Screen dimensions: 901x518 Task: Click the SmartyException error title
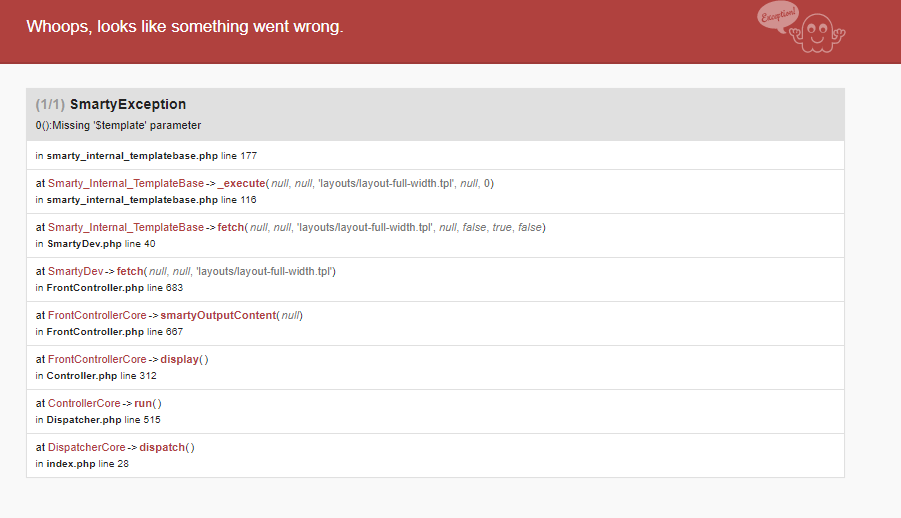(x=128, y=104)
